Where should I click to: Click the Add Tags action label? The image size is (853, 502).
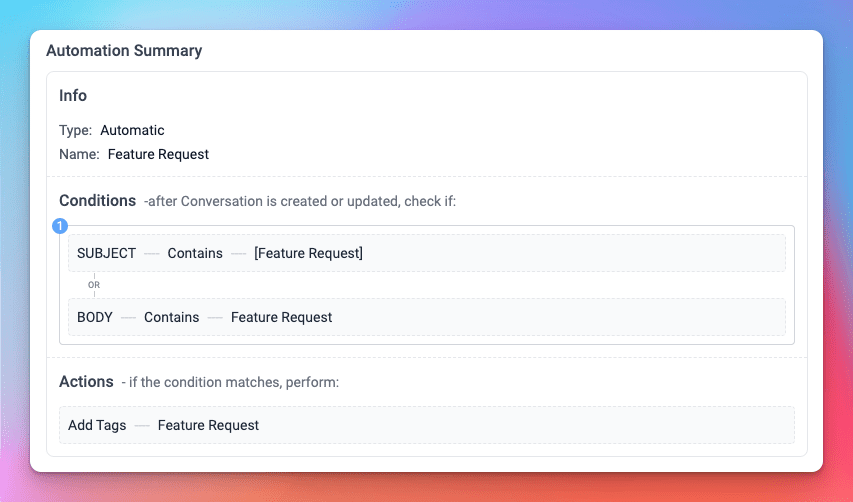(97, 425)
